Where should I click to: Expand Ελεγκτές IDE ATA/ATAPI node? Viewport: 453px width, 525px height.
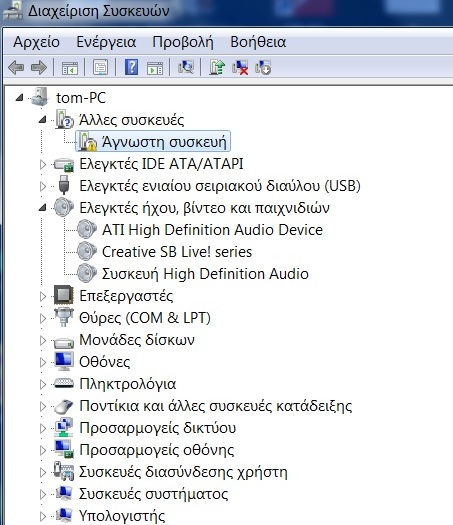tap(43, 164)
